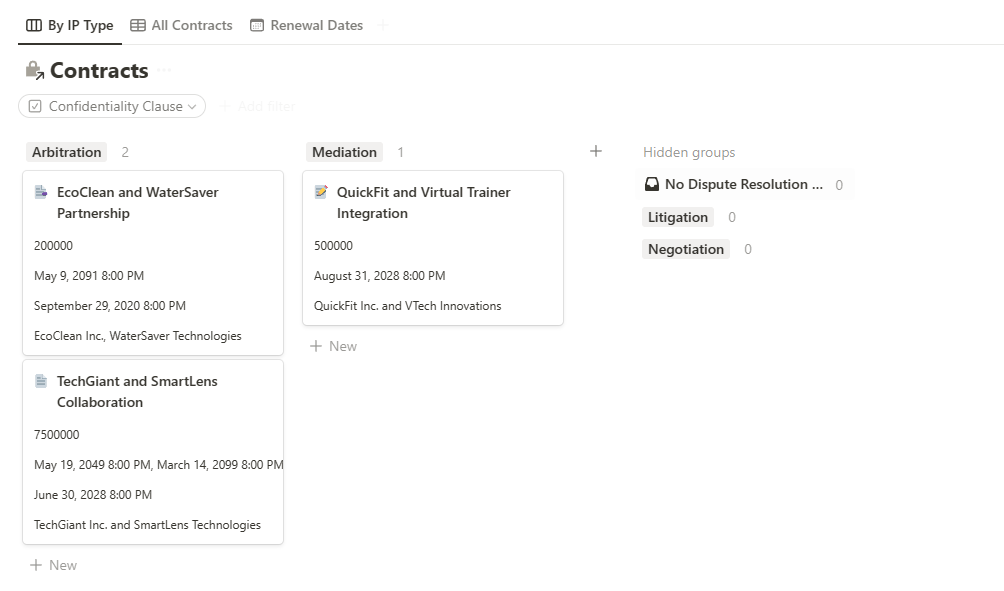Screen dimensions: 1004x591
Task: Click the No Dispute Resolution inbox icon
Action: [x=652, y=185]
